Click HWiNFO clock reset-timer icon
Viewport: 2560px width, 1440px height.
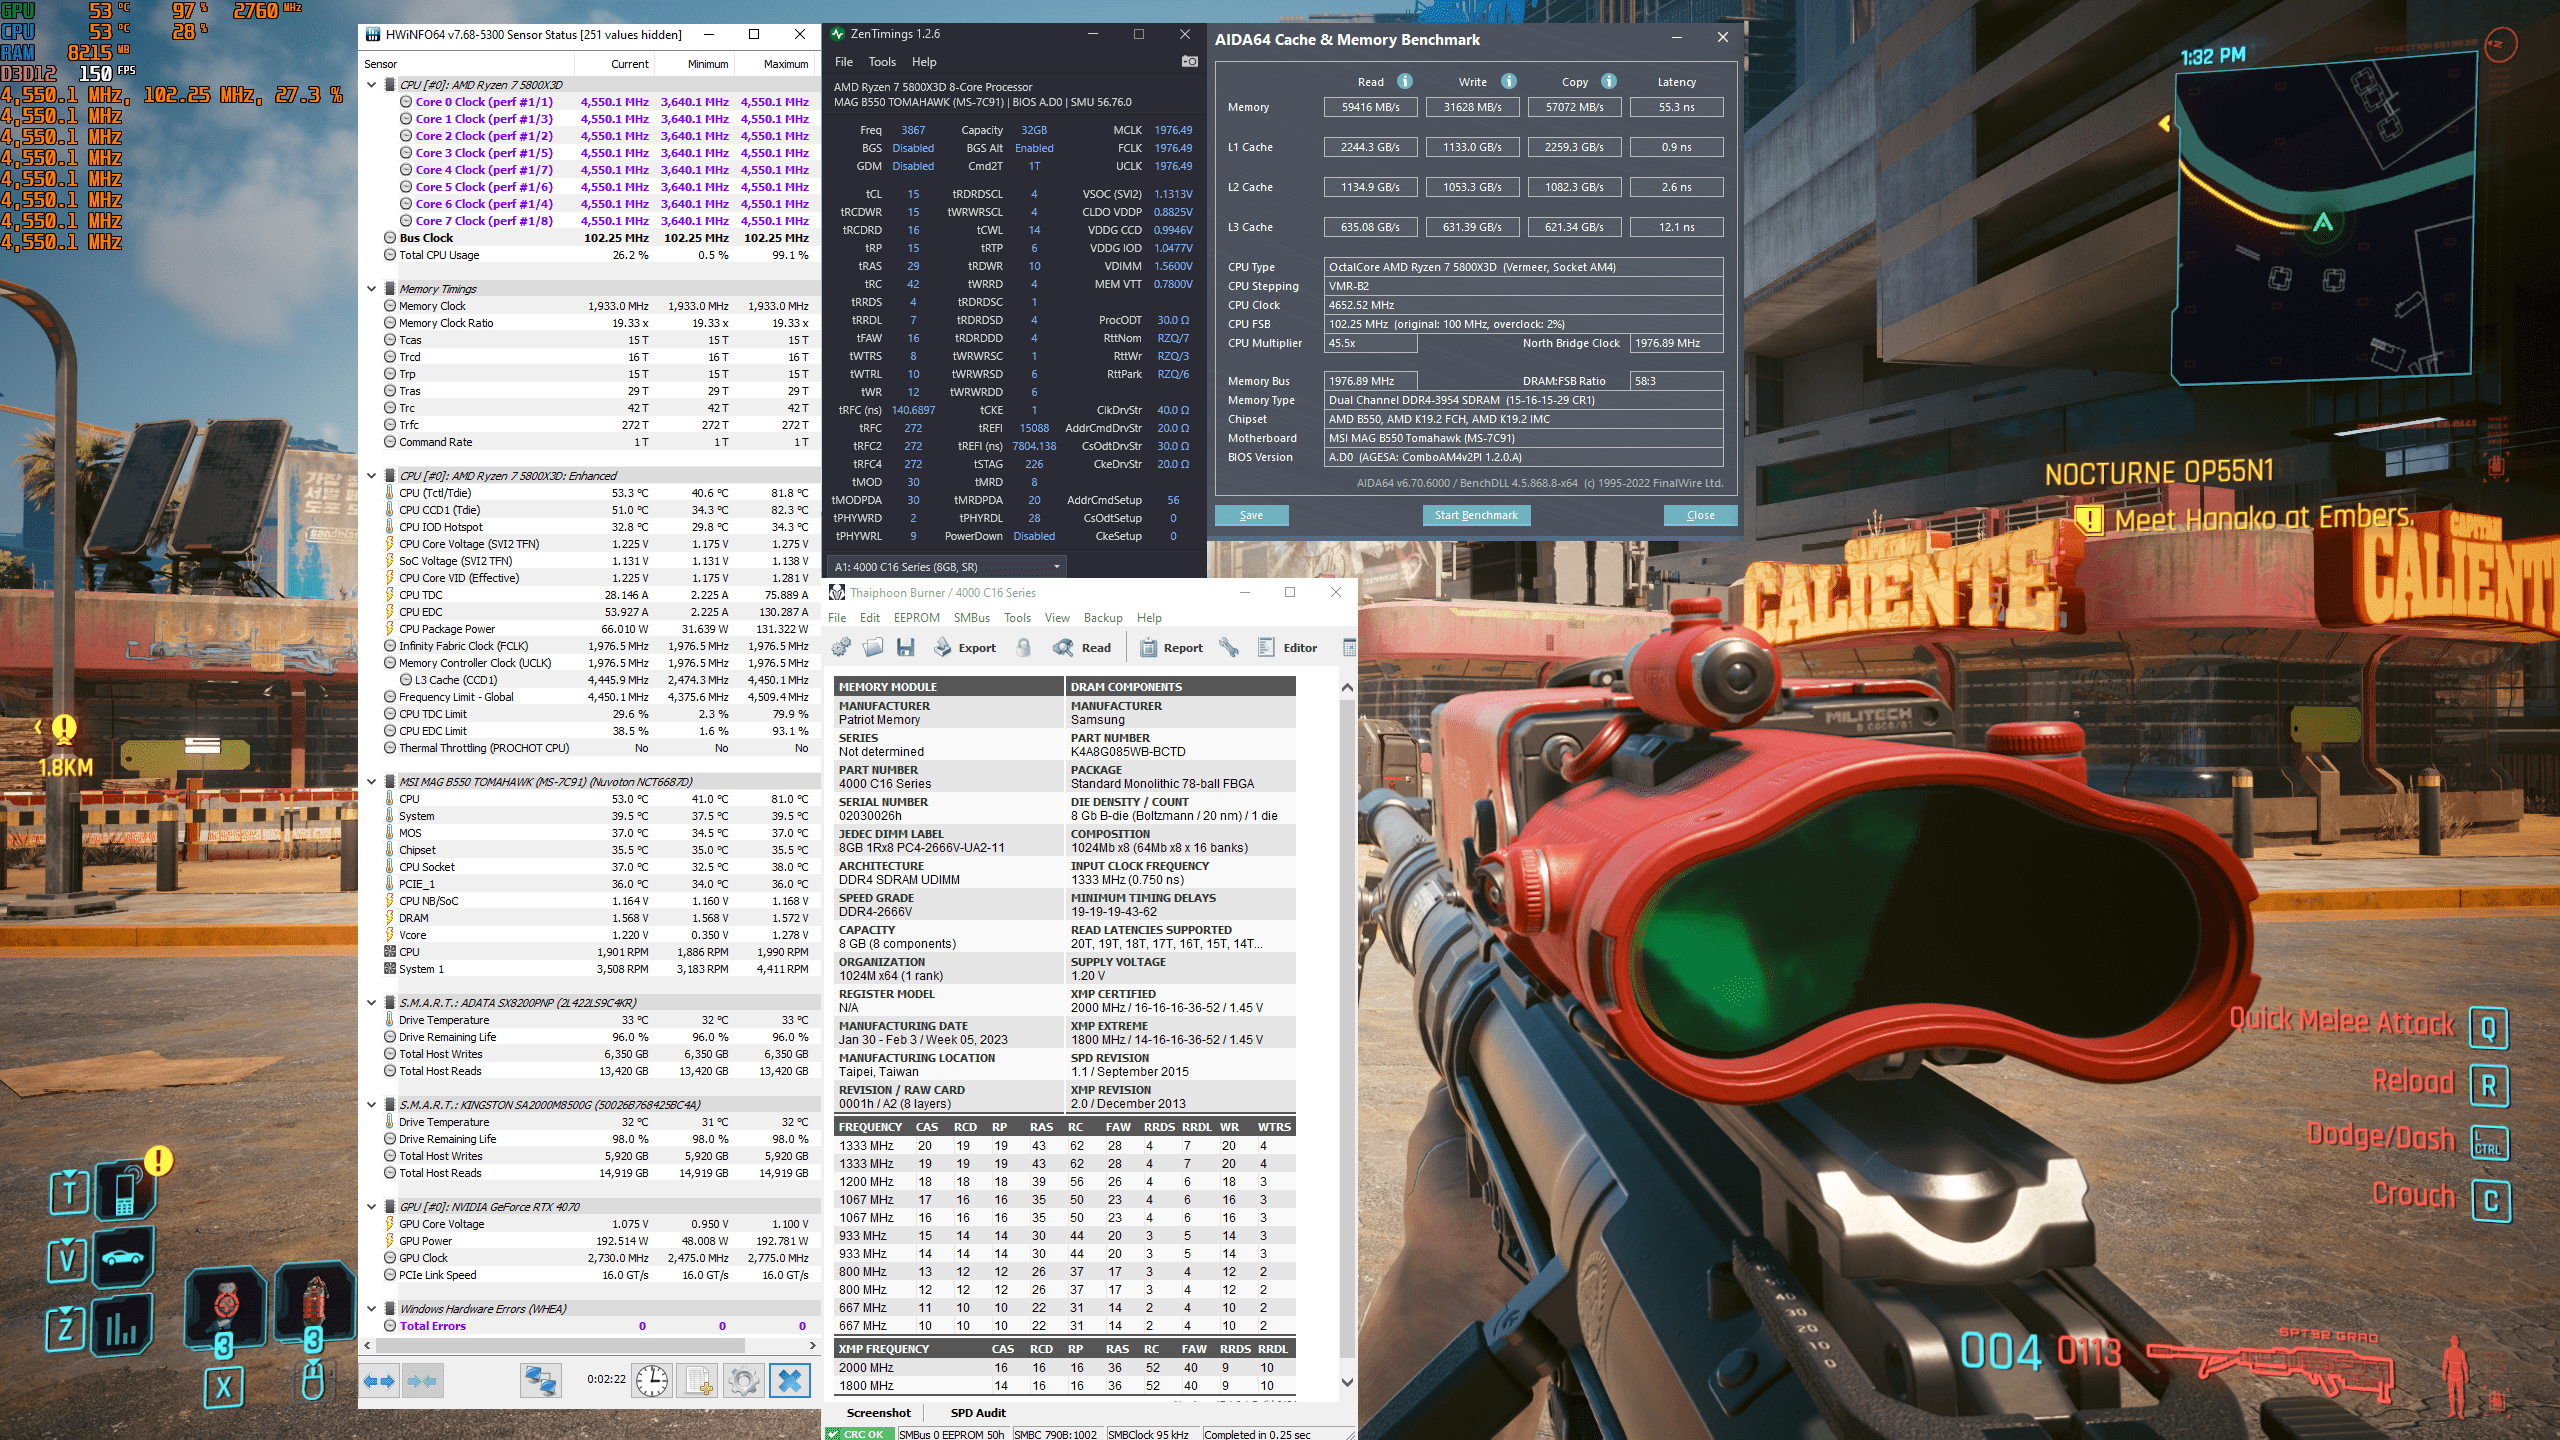pyautogui.click(x=652, y=1381)
